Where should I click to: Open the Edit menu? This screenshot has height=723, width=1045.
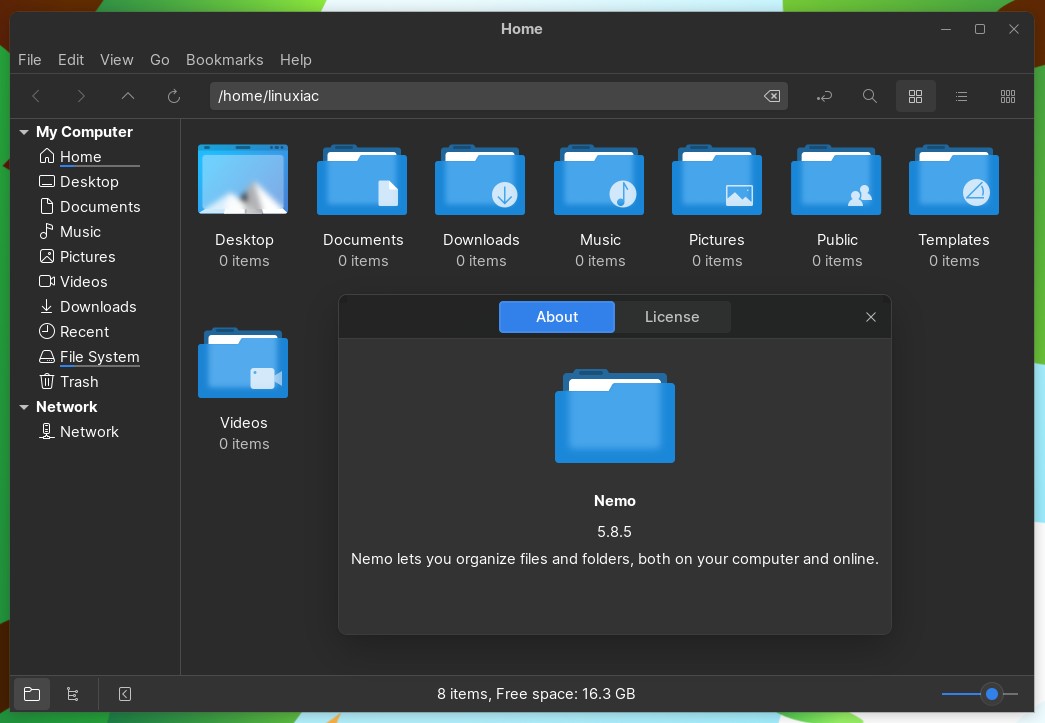point(71,60)
